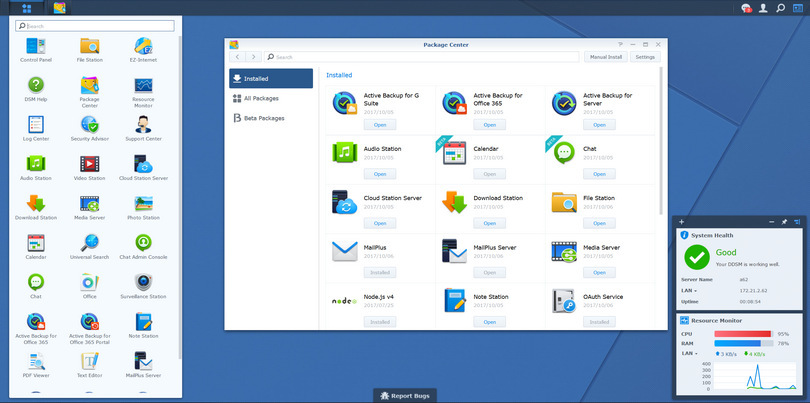Add a widget with the plus icon
Viewport: 810px width, 403px height.
pos(682,222)
